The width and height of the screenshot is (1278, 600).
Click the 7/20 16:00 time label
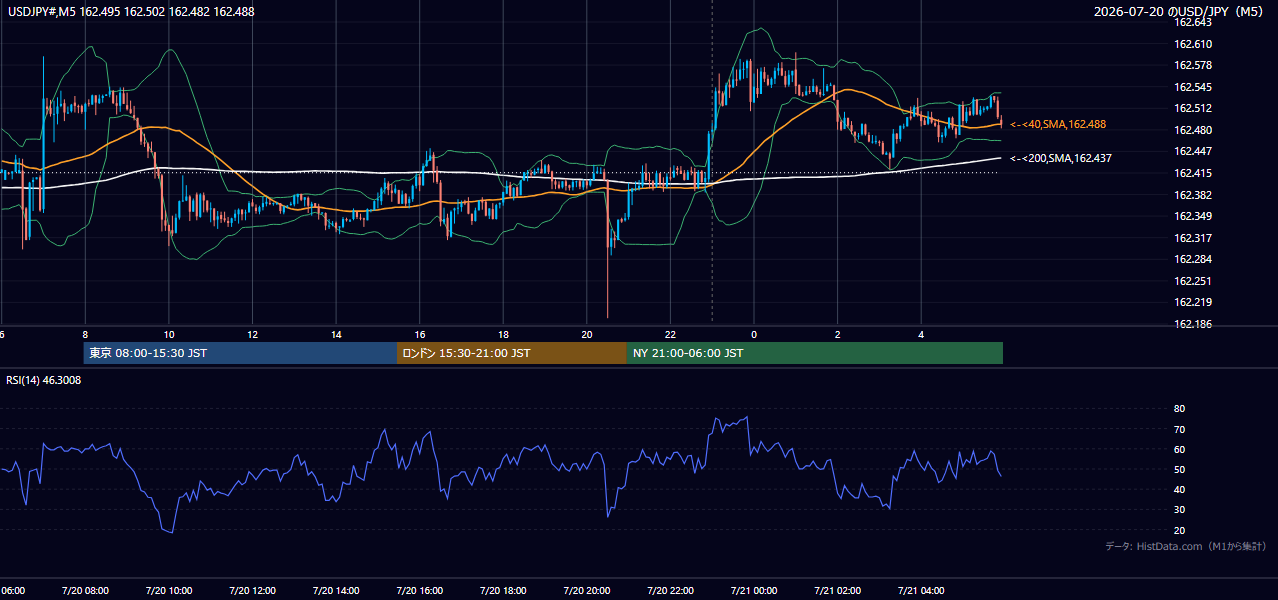(x=419, y=591)
